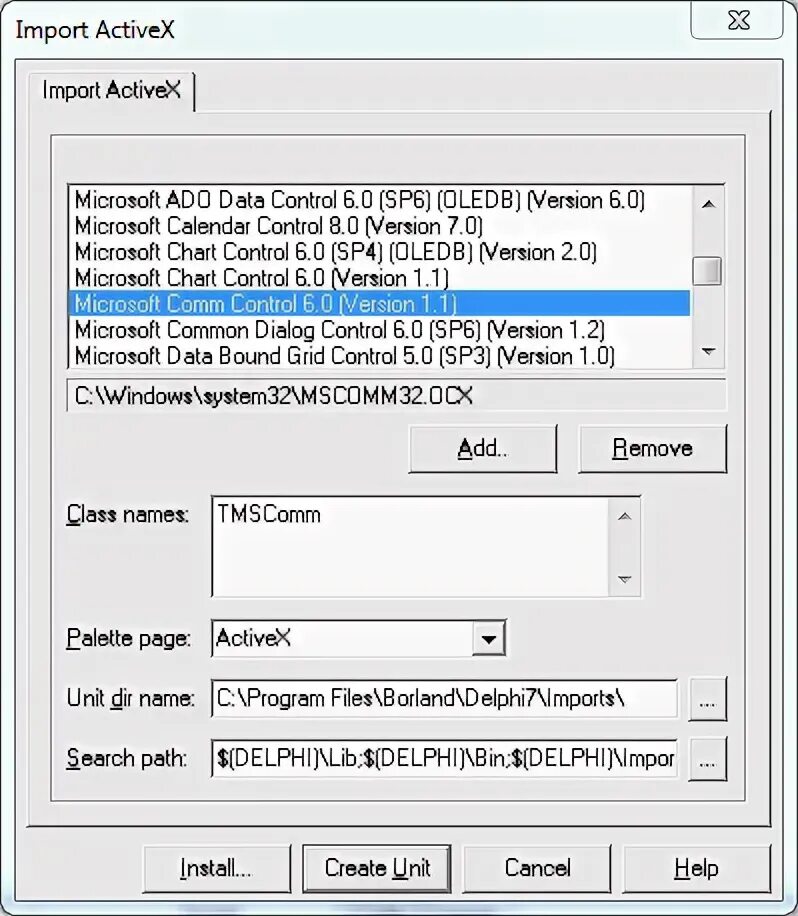Click the control list scroll up arrow
The width and height of the screenshot is (798, 916).
(x=709, y=204)
